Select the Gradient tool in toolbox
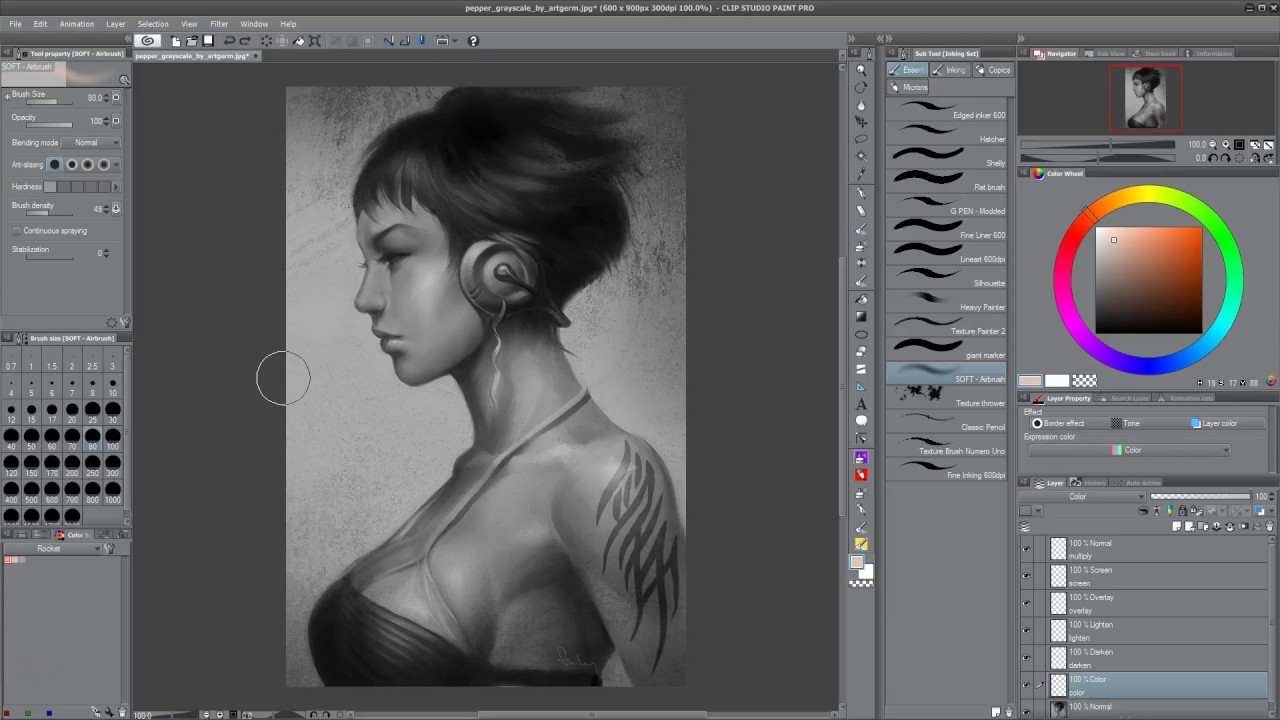The width and height of the screenshot is (1280, 720). [861, 316]
